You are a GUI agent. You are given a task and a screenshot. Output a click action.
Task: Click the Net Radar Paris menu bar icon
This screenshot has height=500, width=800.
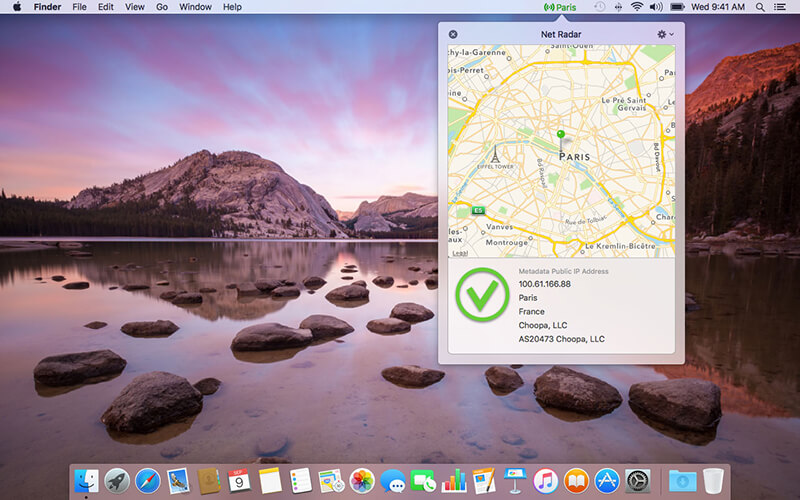tap(560, 7)
